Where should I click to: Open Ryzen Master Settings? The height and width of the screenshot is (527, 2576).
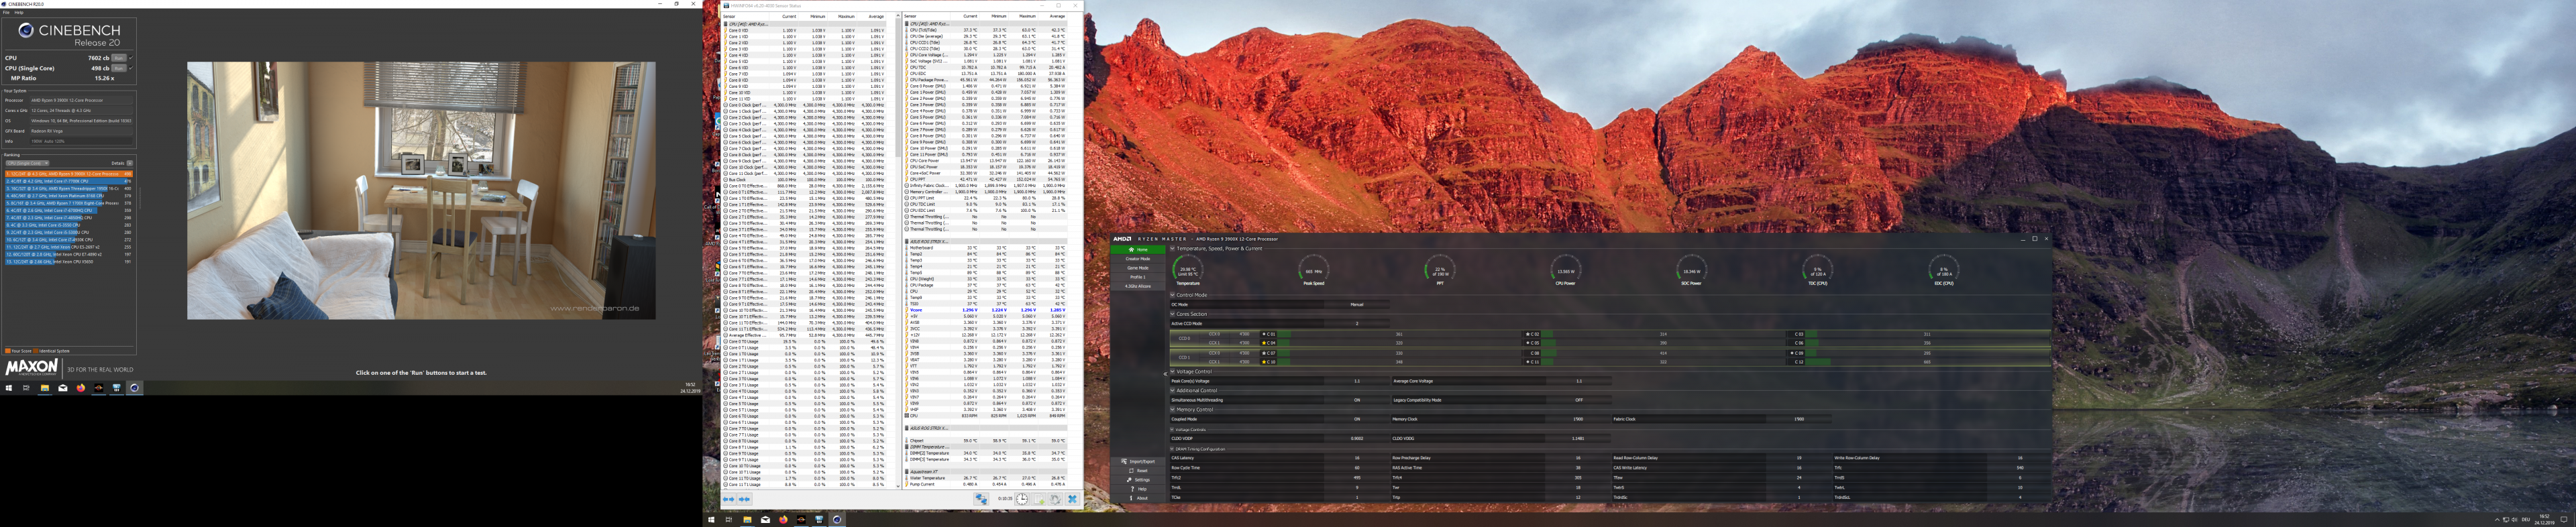[x=1138, y=480]
